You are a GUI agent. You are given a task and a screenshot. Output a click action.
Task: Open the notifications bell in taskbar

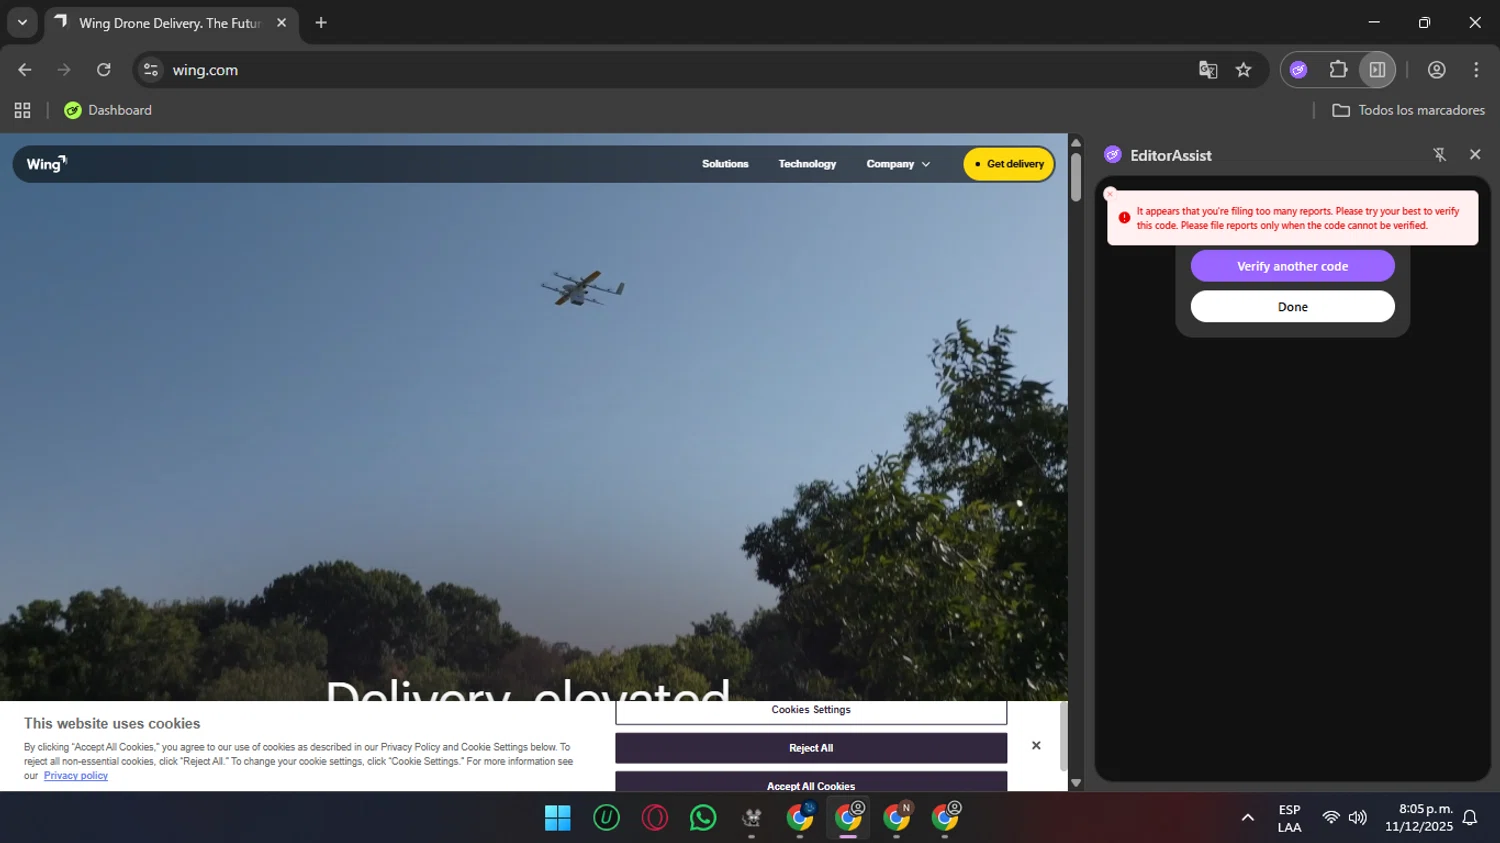tap(1470, 818)
